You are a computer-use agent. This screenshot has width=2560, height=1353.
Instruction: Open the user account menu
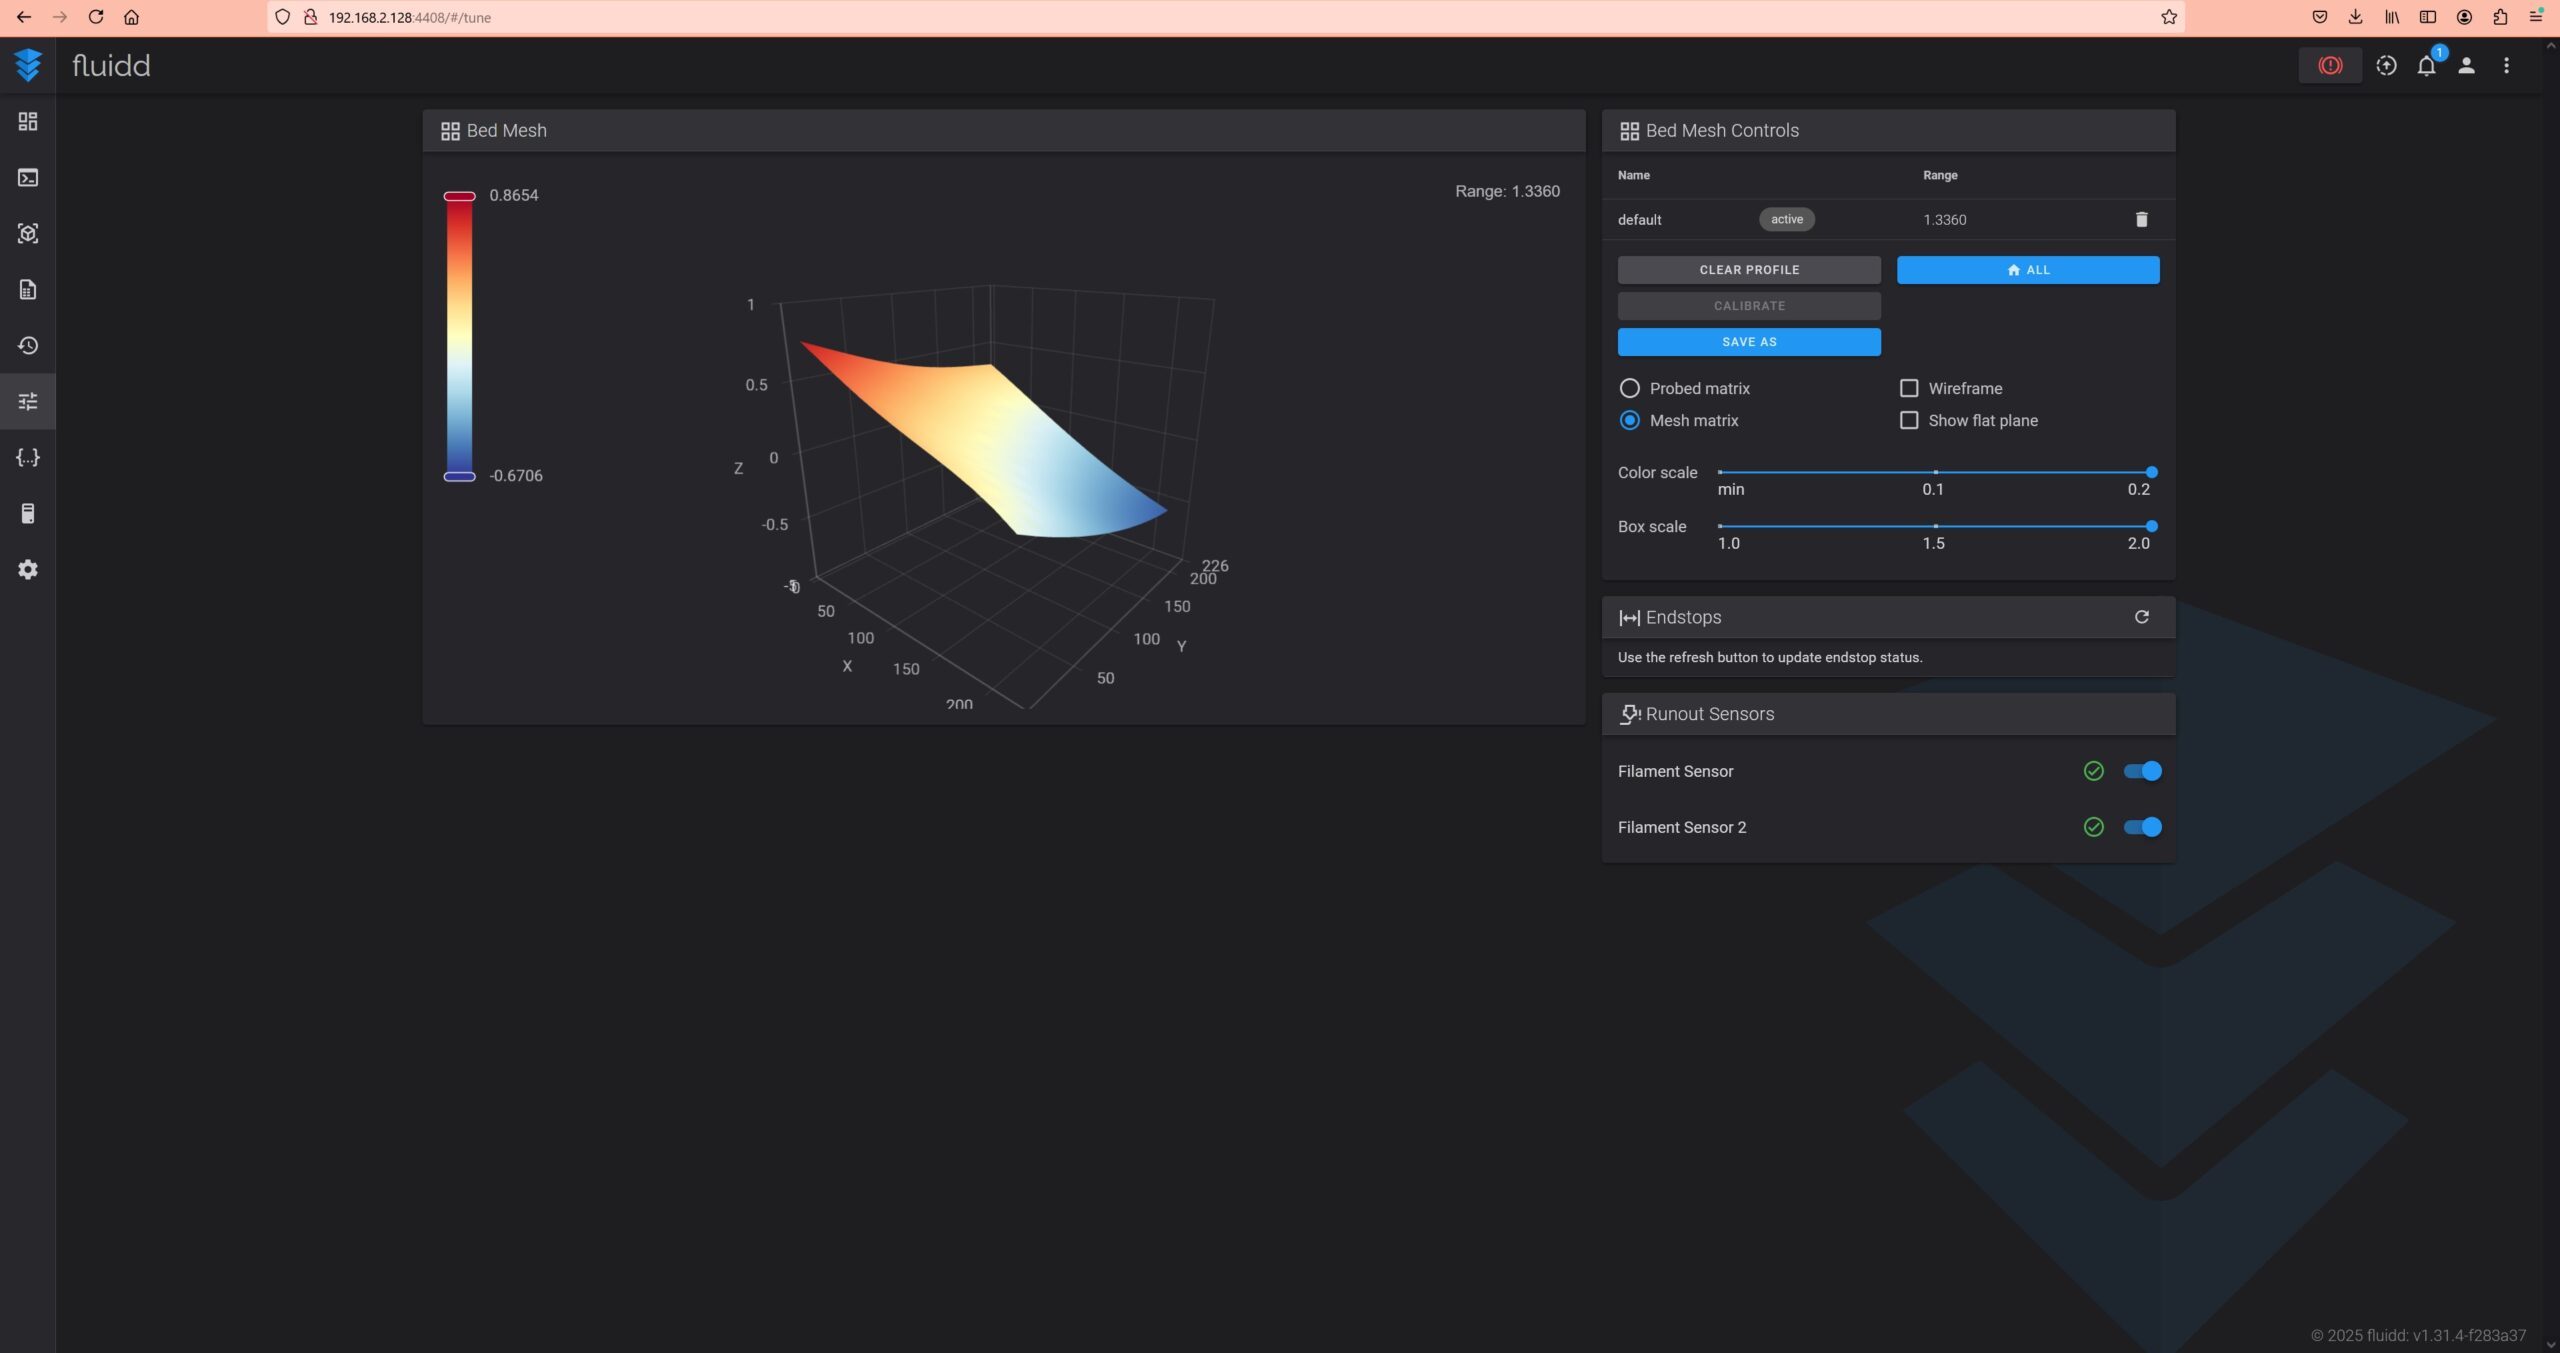[x=2466, y=66]
